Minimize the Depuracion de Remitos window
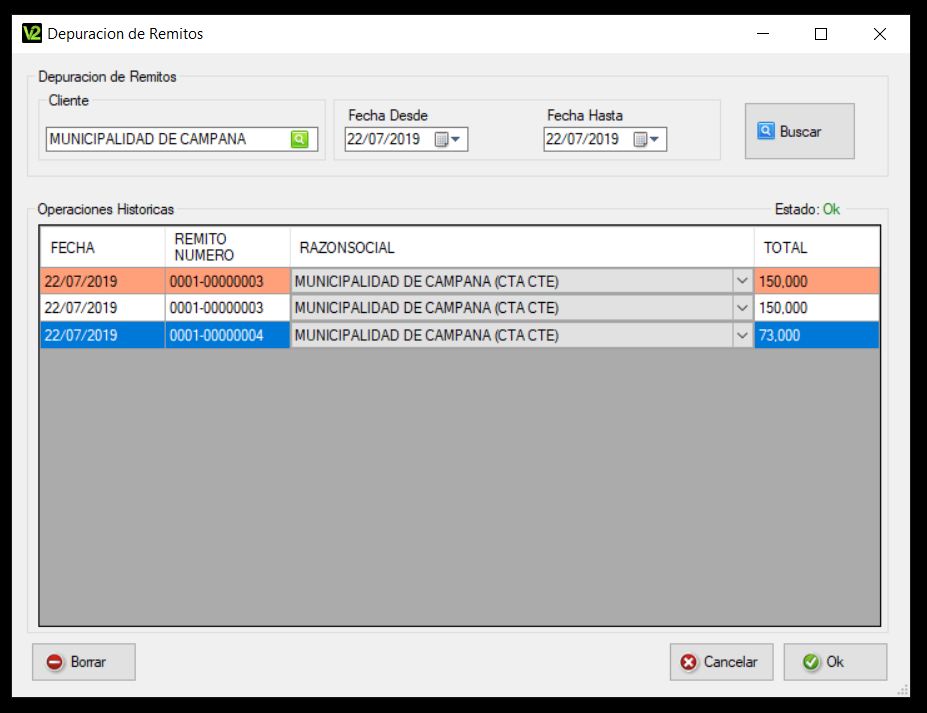Viewport: 927px width, 713px height. 763,34
